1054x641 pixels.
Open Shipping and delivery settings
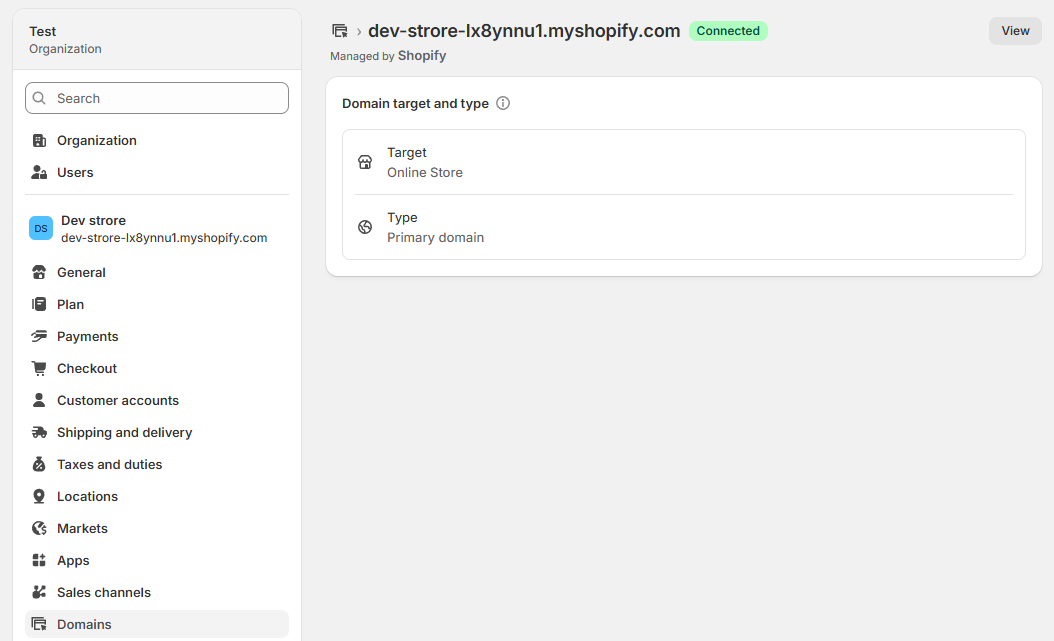pyautogui.click(x=157, y=433)
